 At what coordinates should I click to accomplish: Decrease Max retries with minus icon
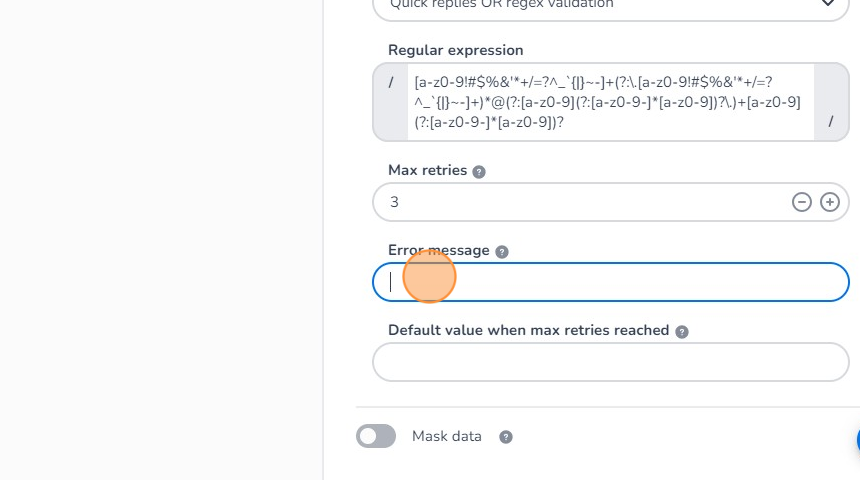801,202
